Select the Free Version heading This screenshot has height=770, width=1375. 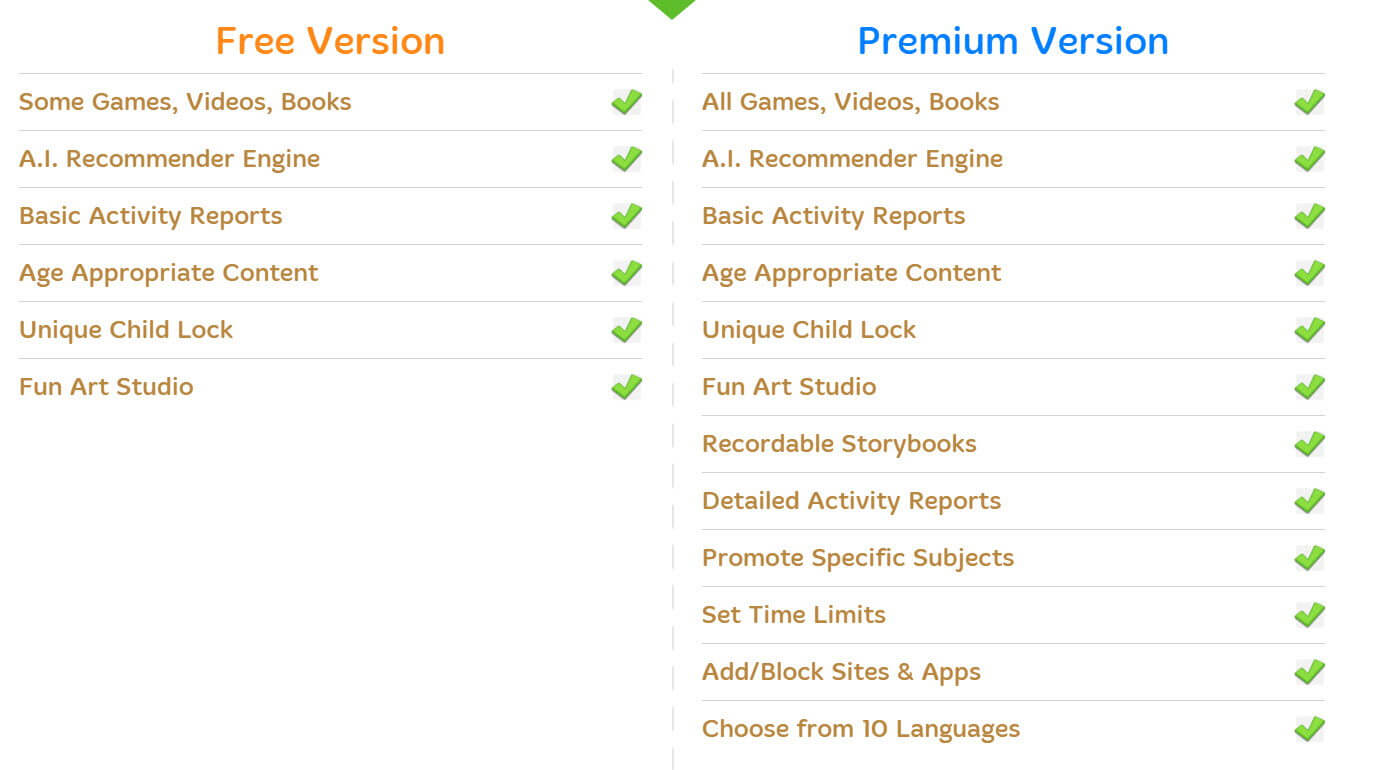pos(330,41)
